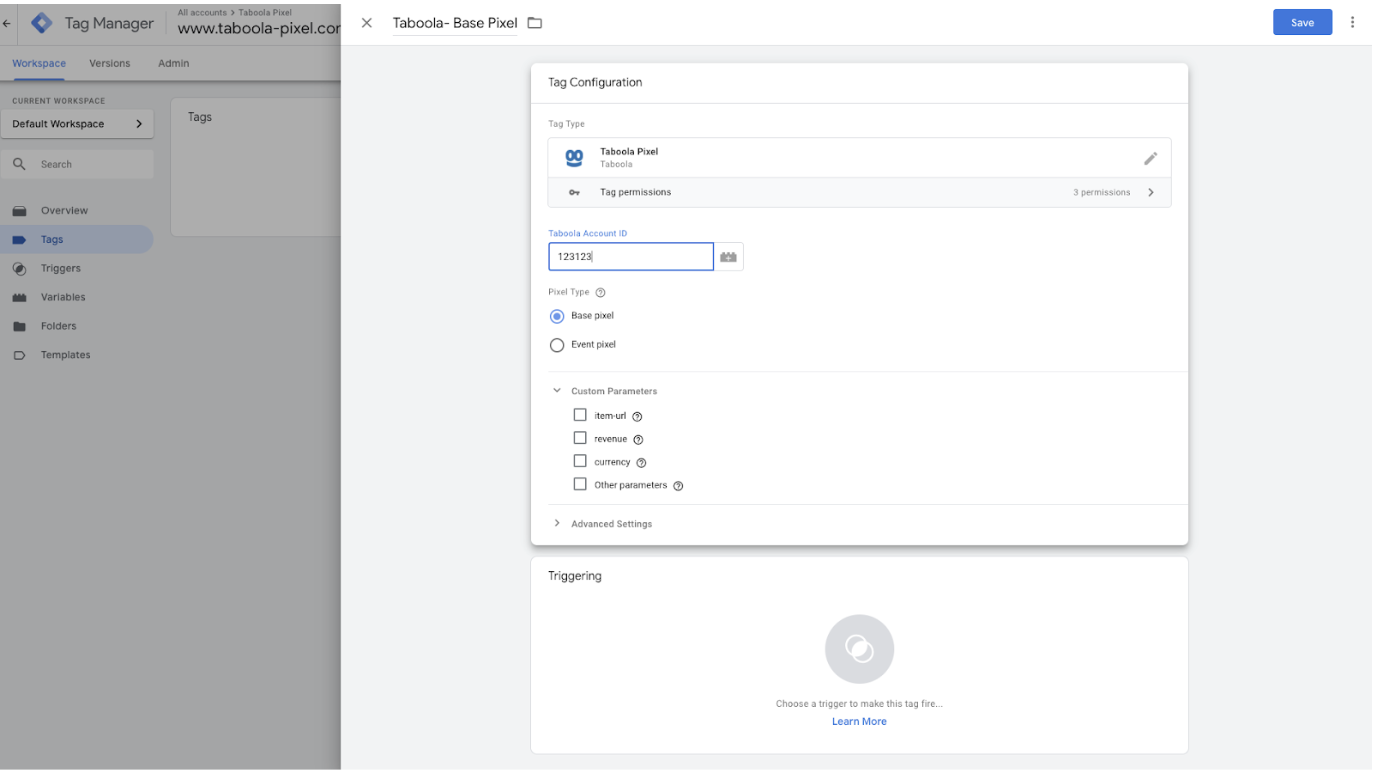Viewport: 1374px width, 774px height.
Task: Show help for Pixel Type
Action: pos(600,293)
